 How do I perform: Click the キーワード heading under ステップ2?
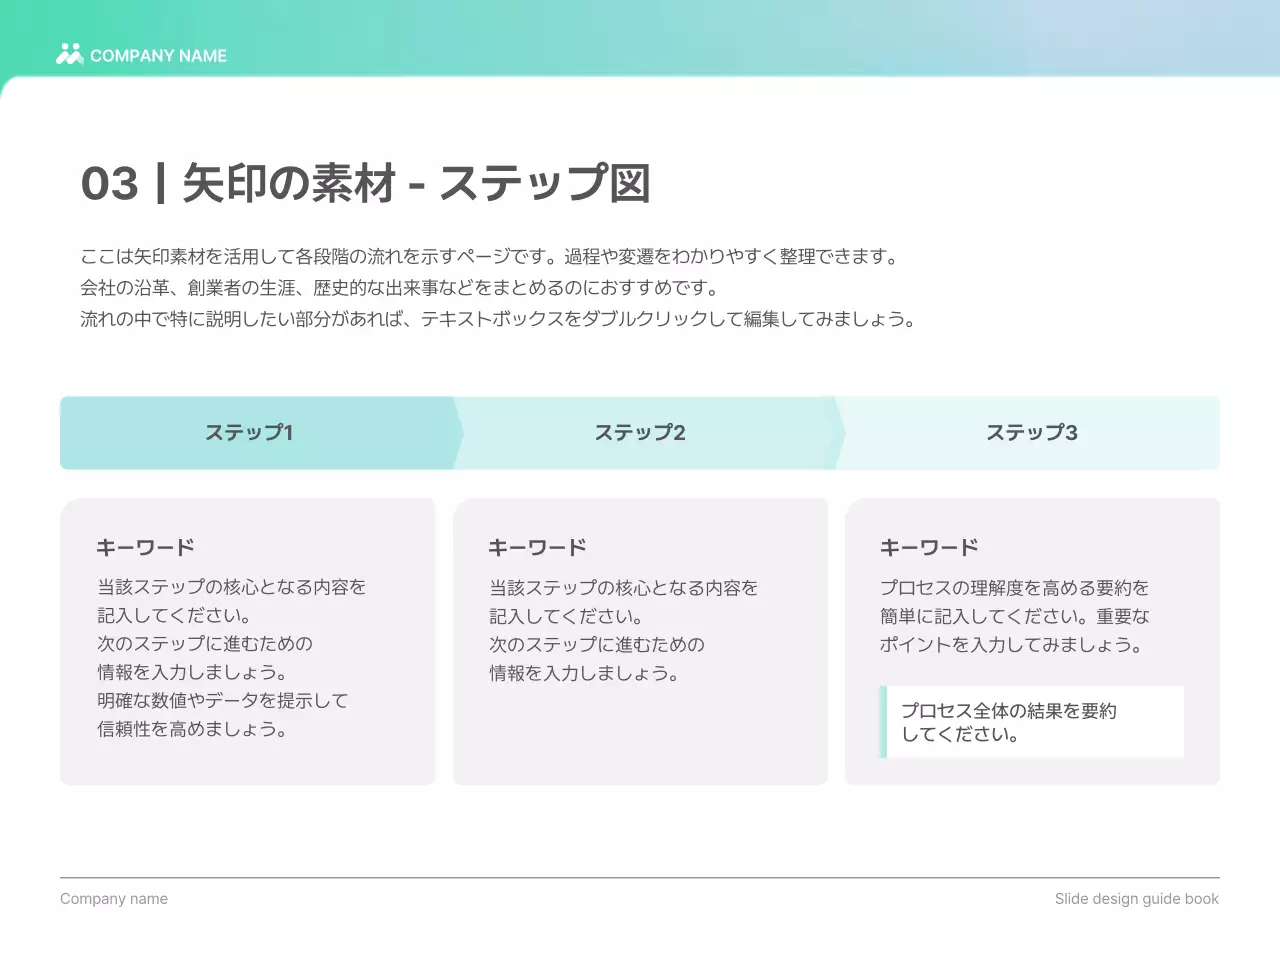point(537,547)
